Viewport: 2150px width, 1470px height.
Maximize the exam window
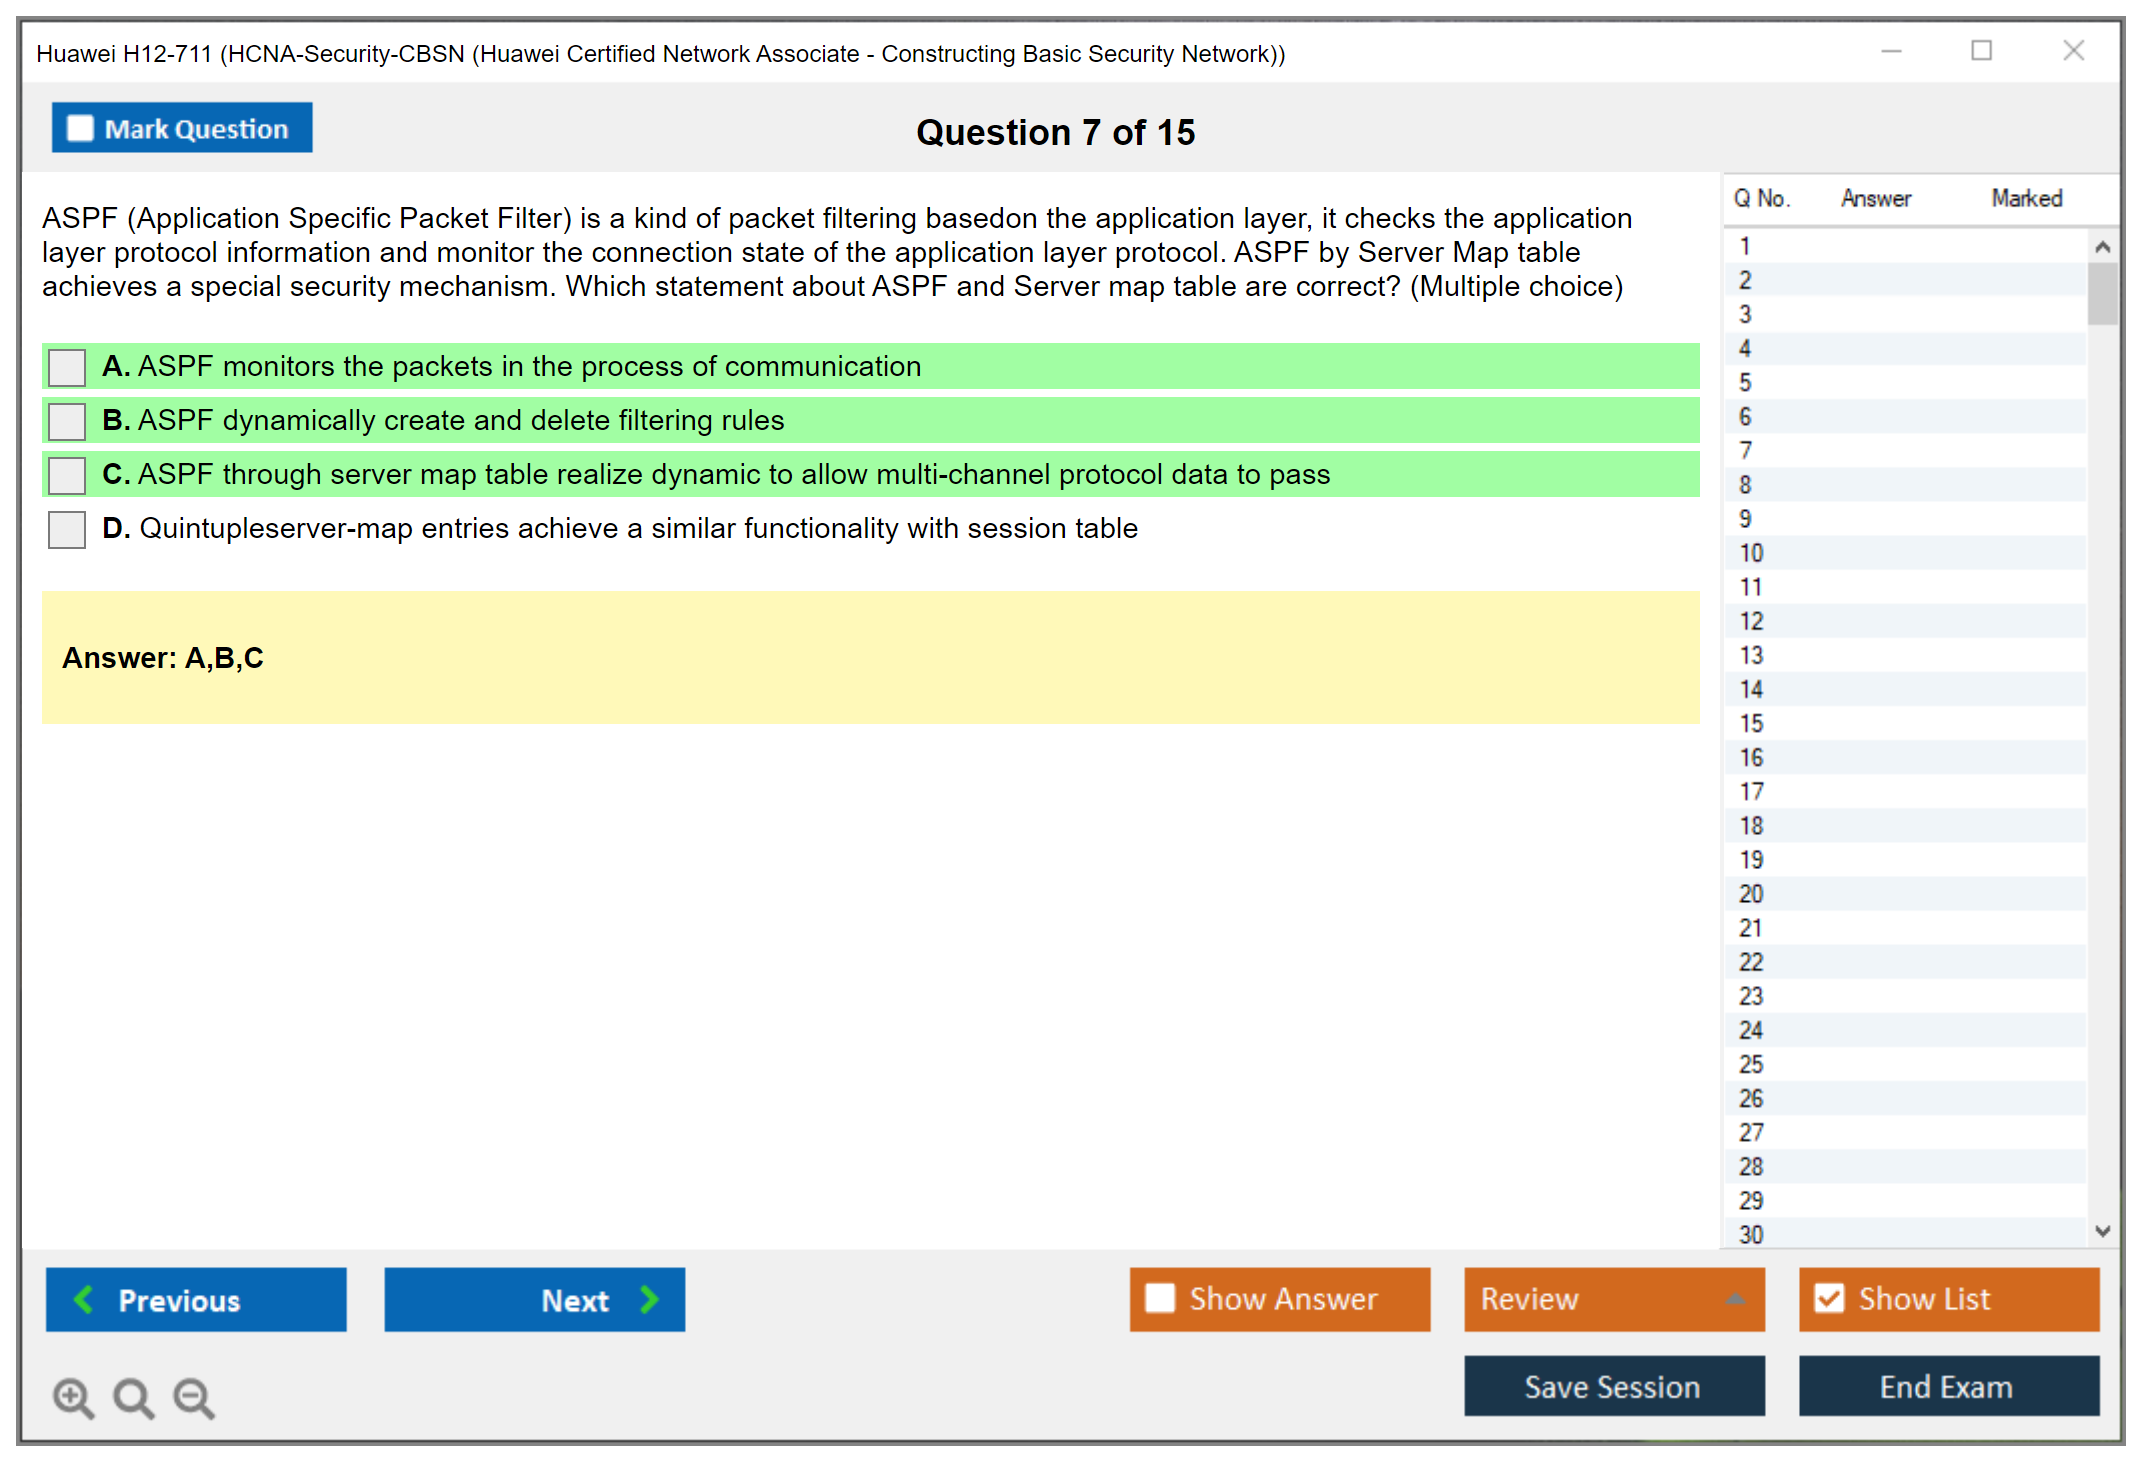click(1981, 51)
